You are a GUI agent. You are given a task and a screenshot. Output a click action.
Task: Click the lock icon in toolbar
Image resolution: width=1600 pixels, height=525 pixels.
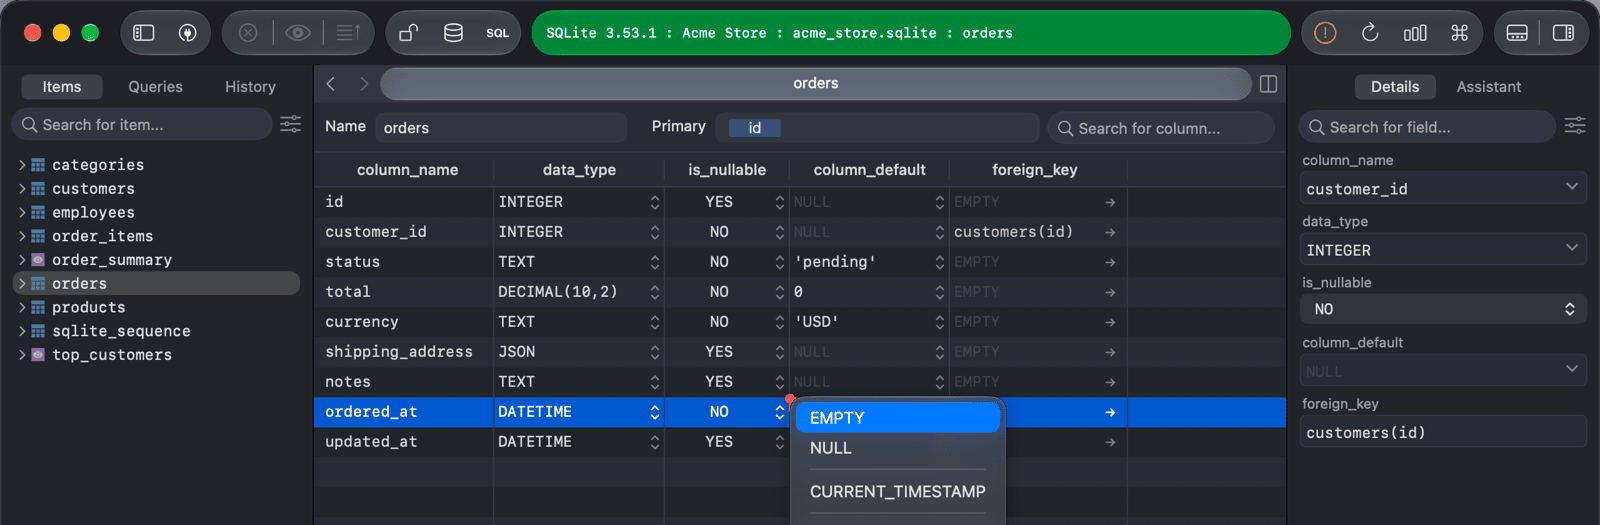tap(409, 33)
